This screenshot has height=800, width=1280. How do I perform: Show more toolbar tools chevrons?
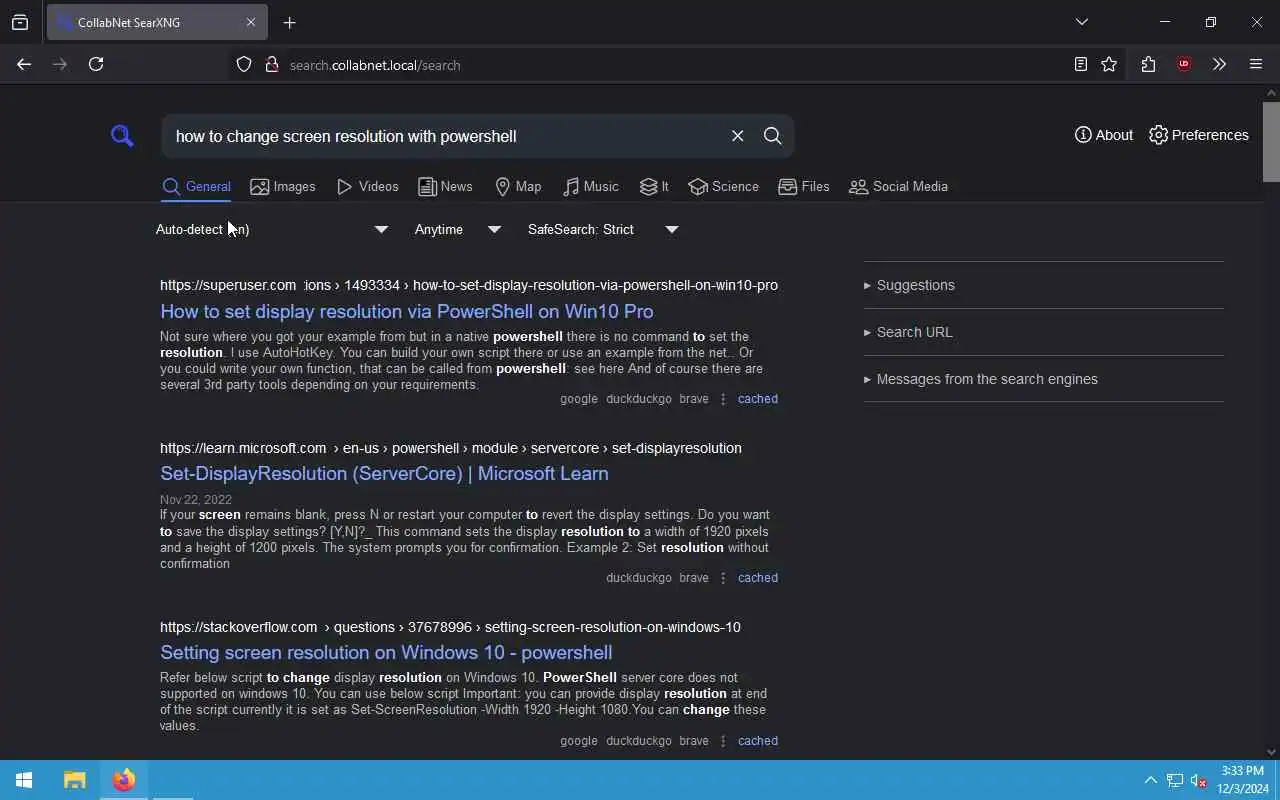click(1219, 64)
